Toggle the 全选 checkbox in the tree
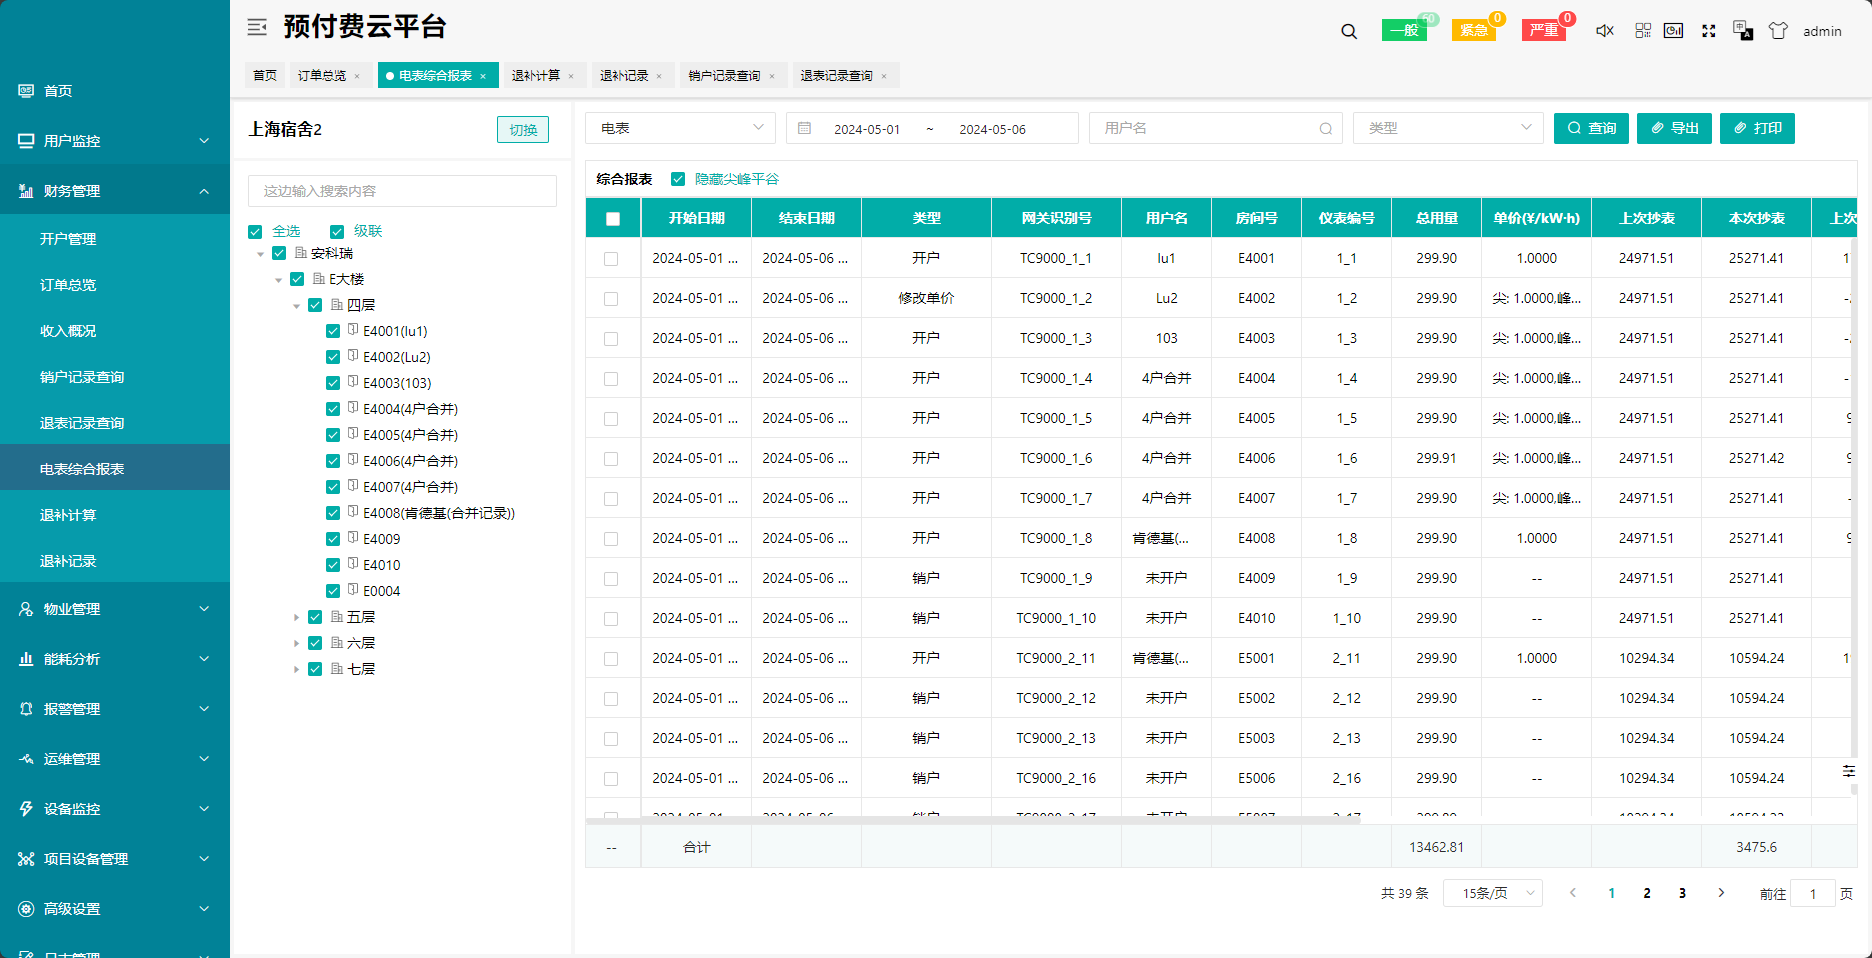Screen dimensions: 1872x958 (255, 232)
